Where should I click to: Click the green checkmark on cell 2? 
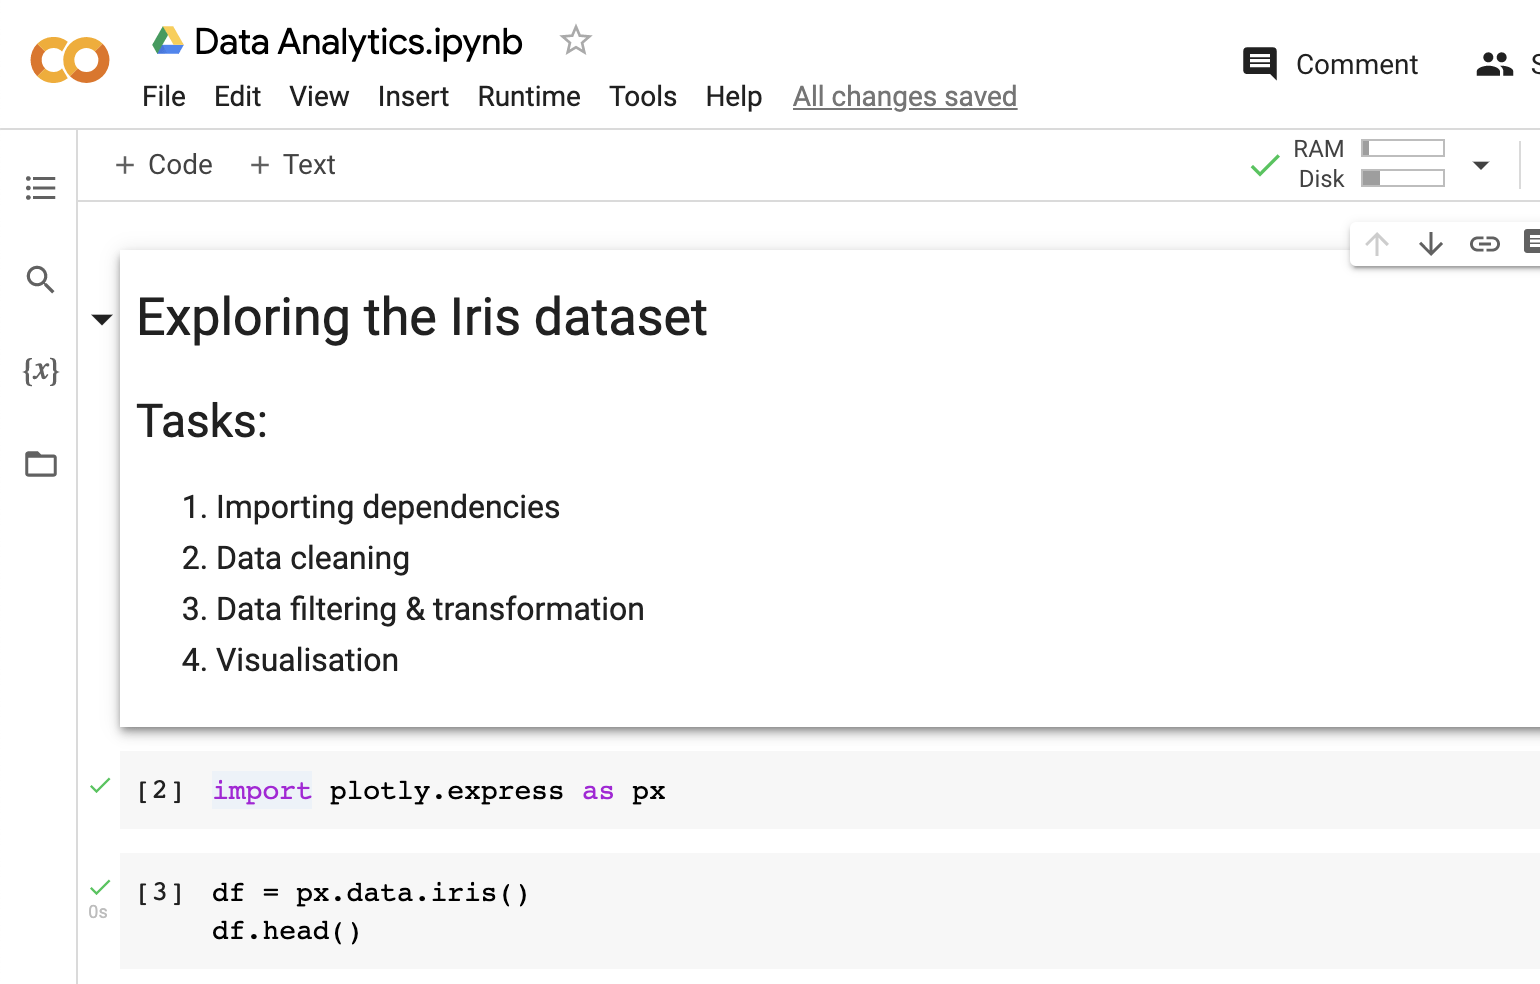(x=99, y=785)
